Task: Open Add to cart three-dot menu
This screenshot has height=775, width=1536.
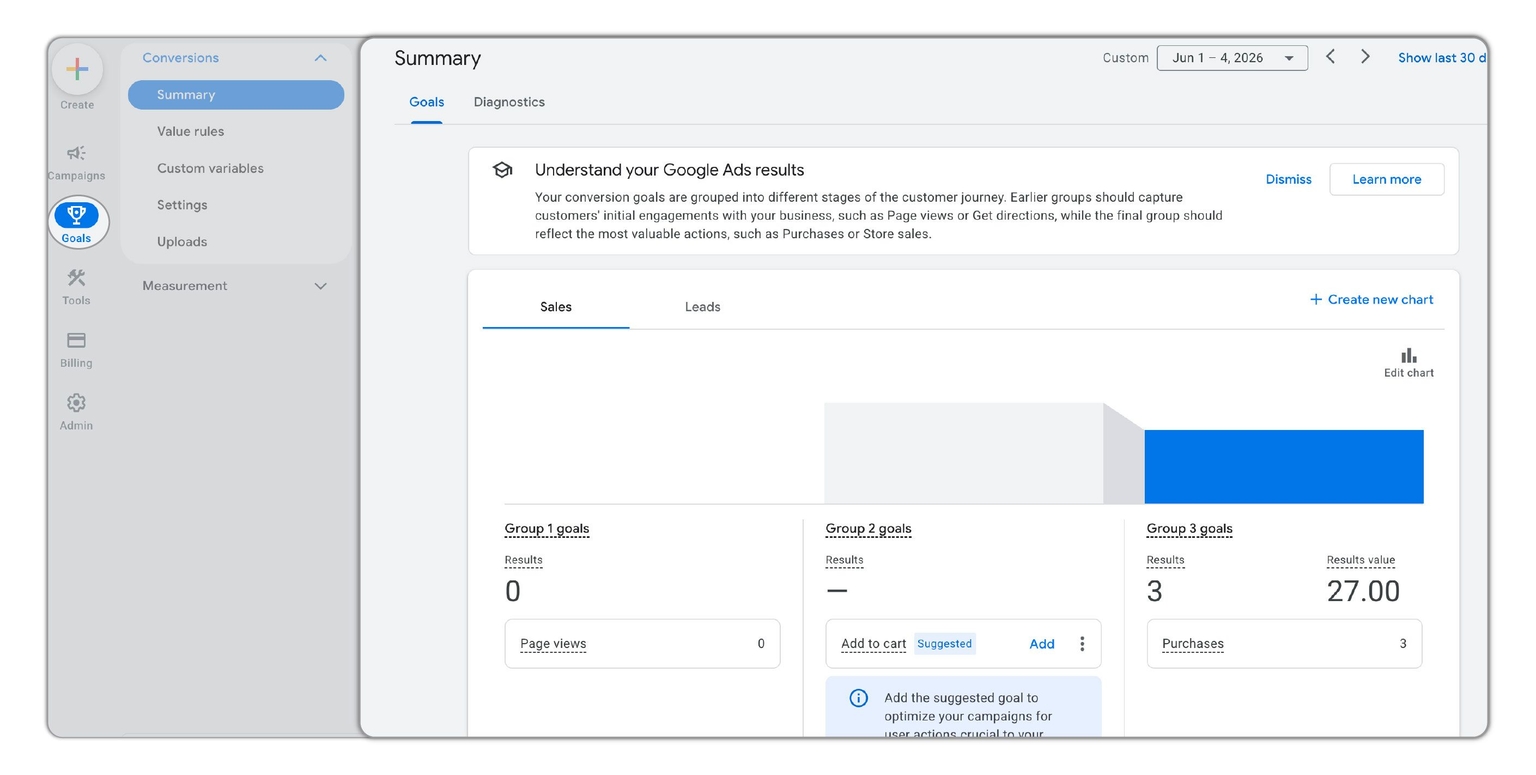Action: pos(1081,644)
